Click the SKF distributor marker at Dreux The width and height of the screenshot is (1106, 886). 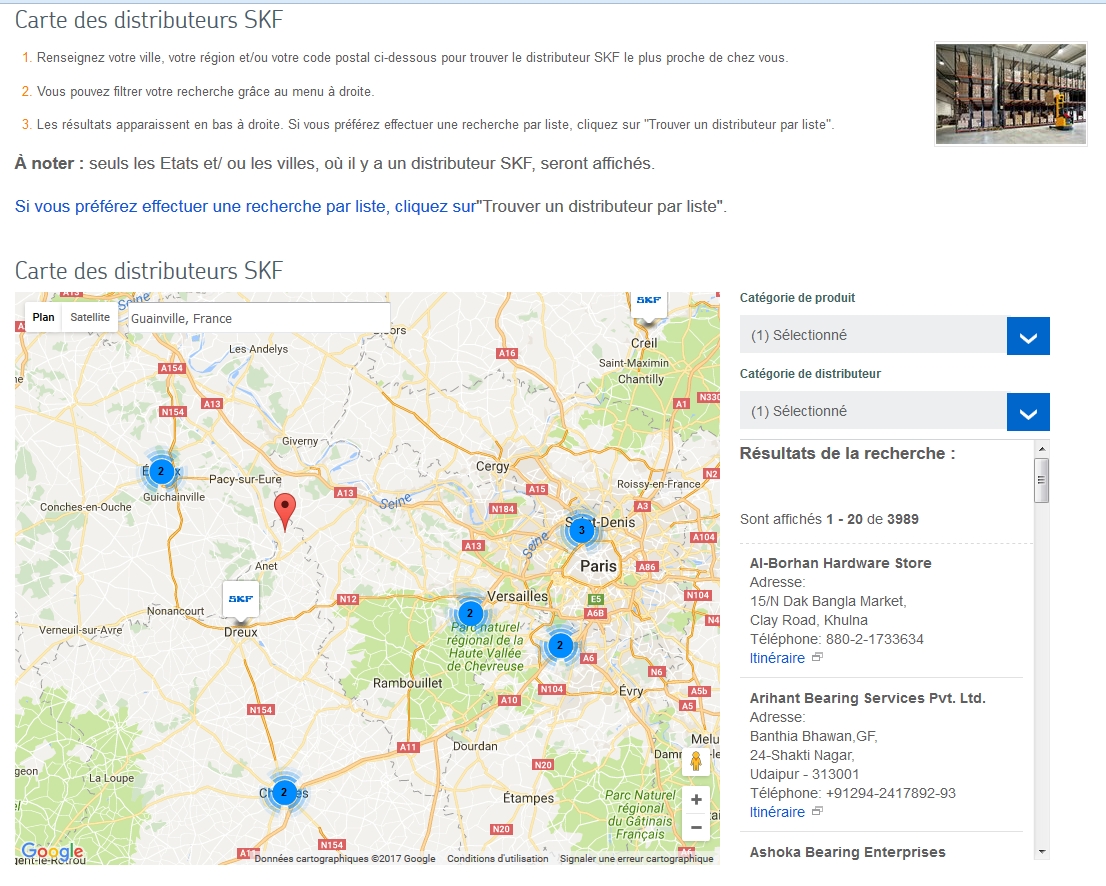coord(240,600)
